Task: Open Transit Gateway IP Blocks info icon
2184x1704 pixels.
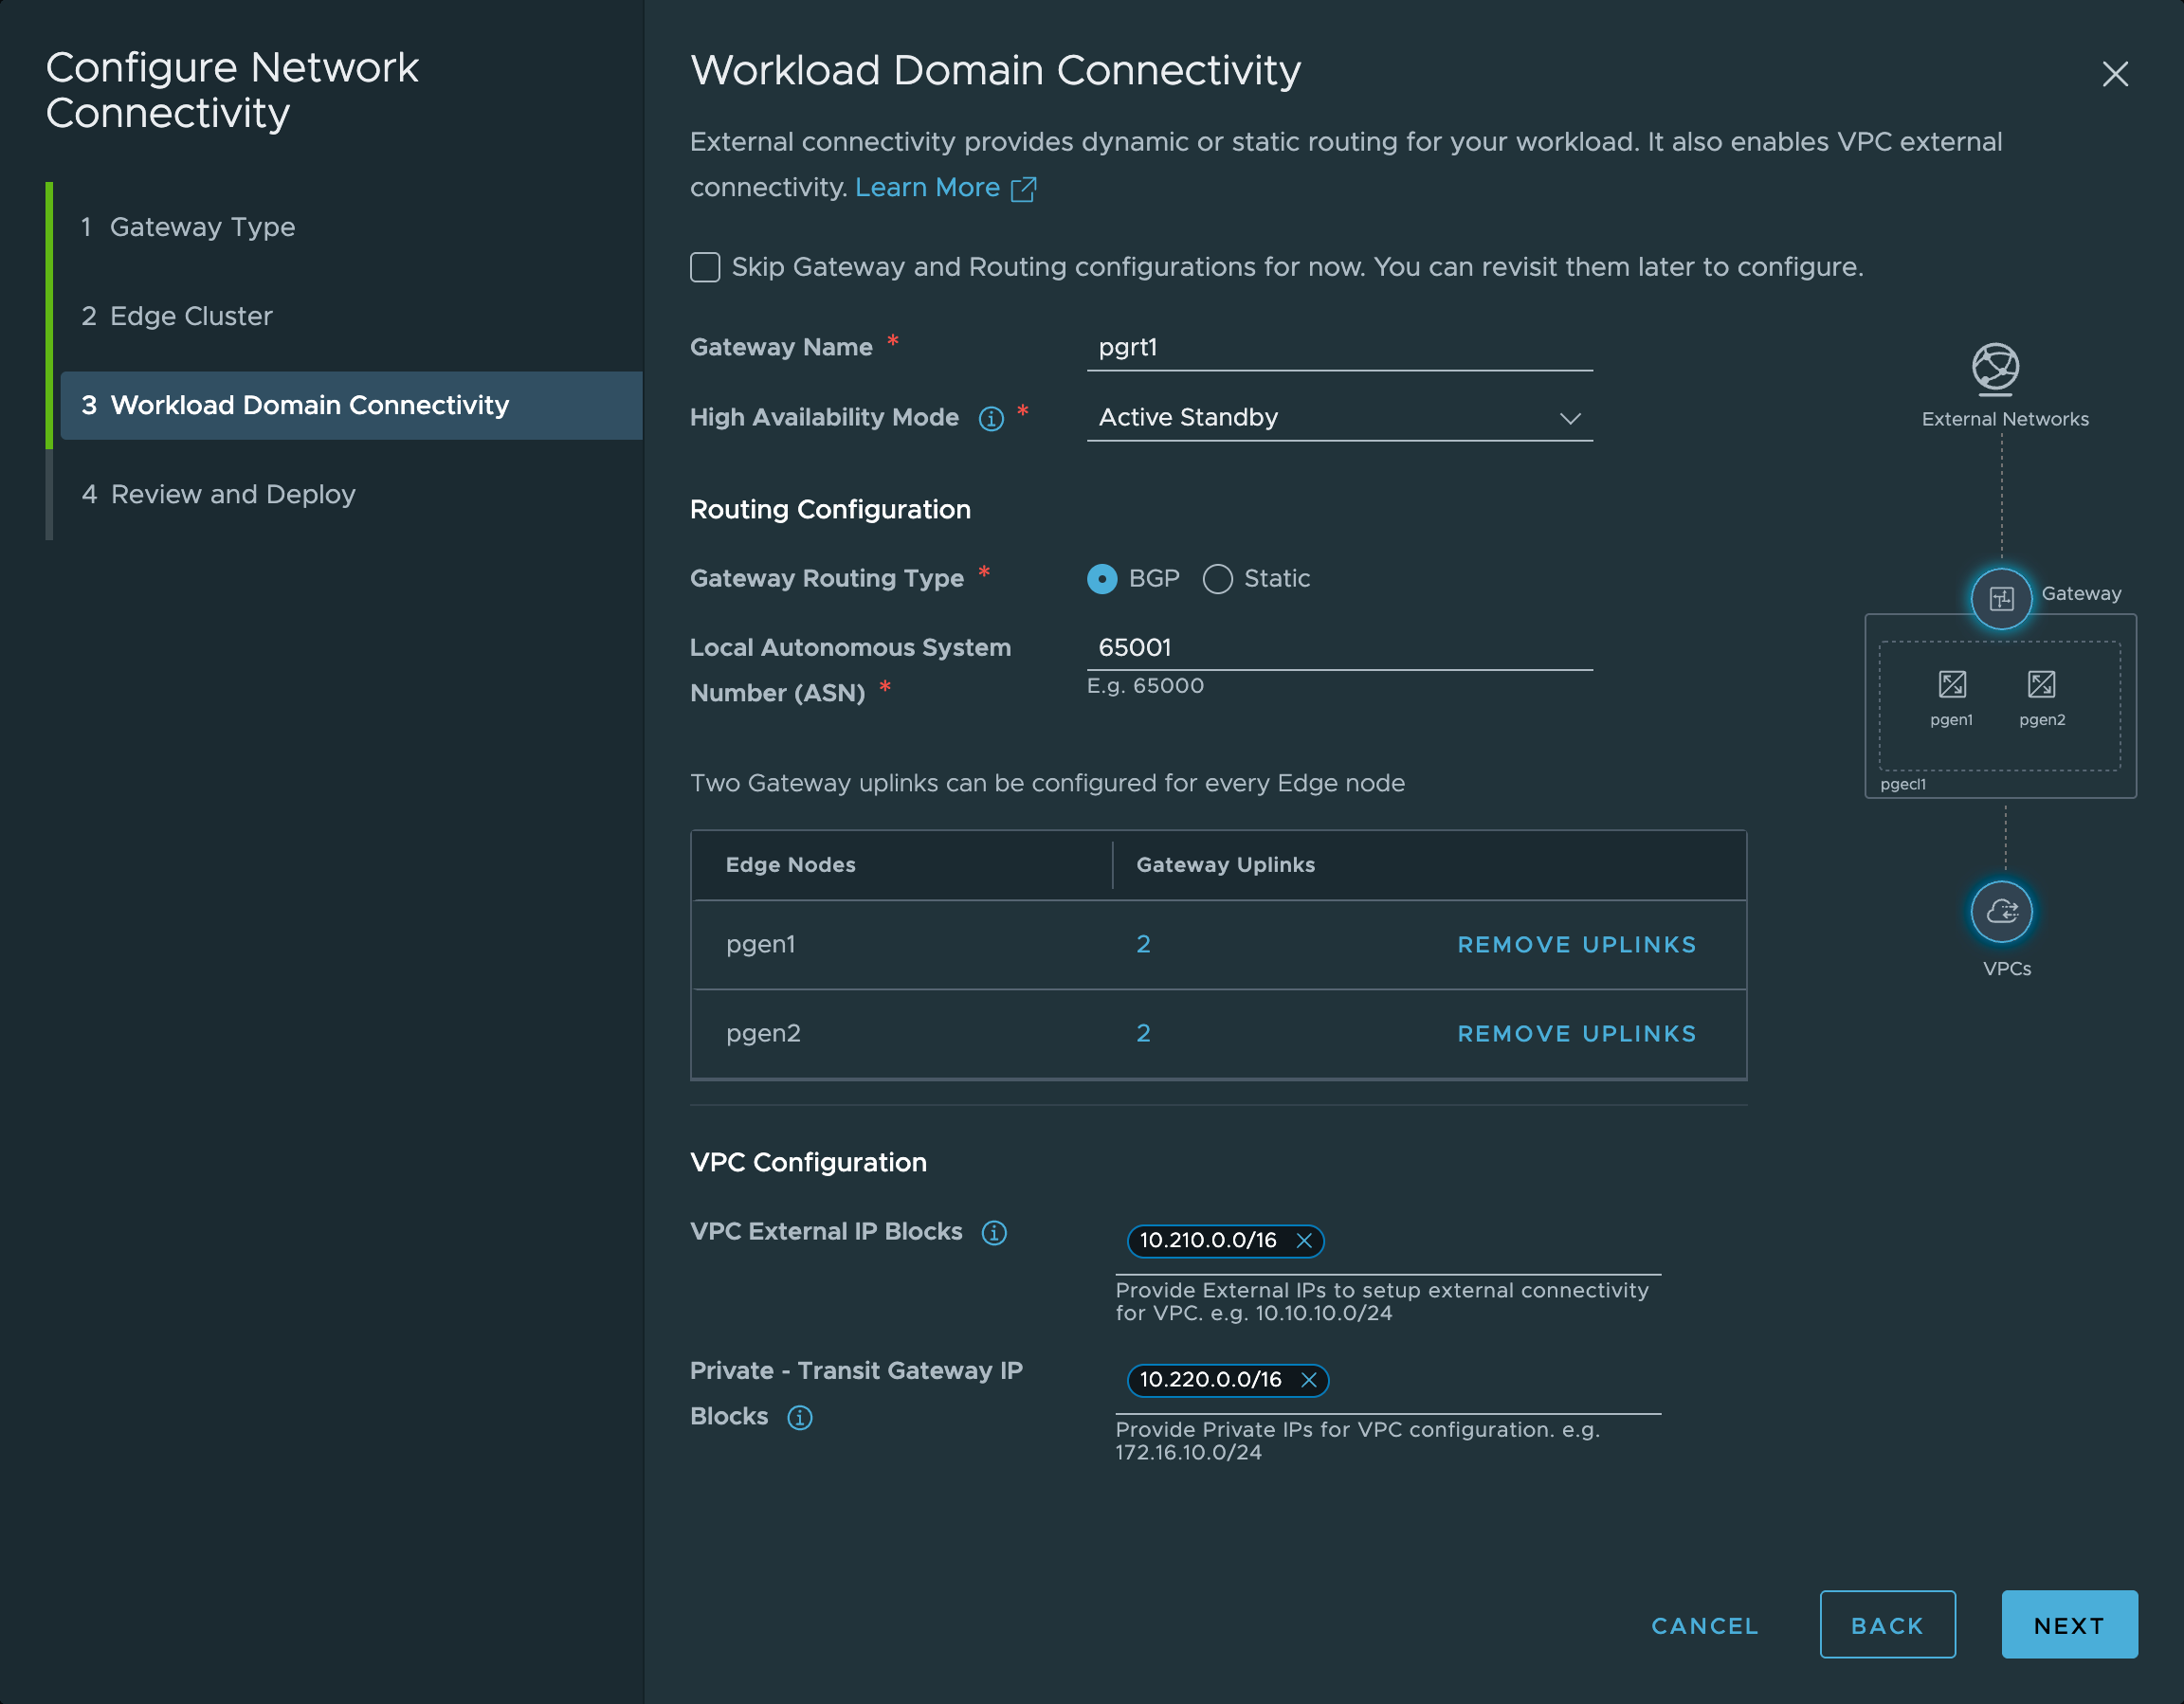Action: tap(799, 1417)
